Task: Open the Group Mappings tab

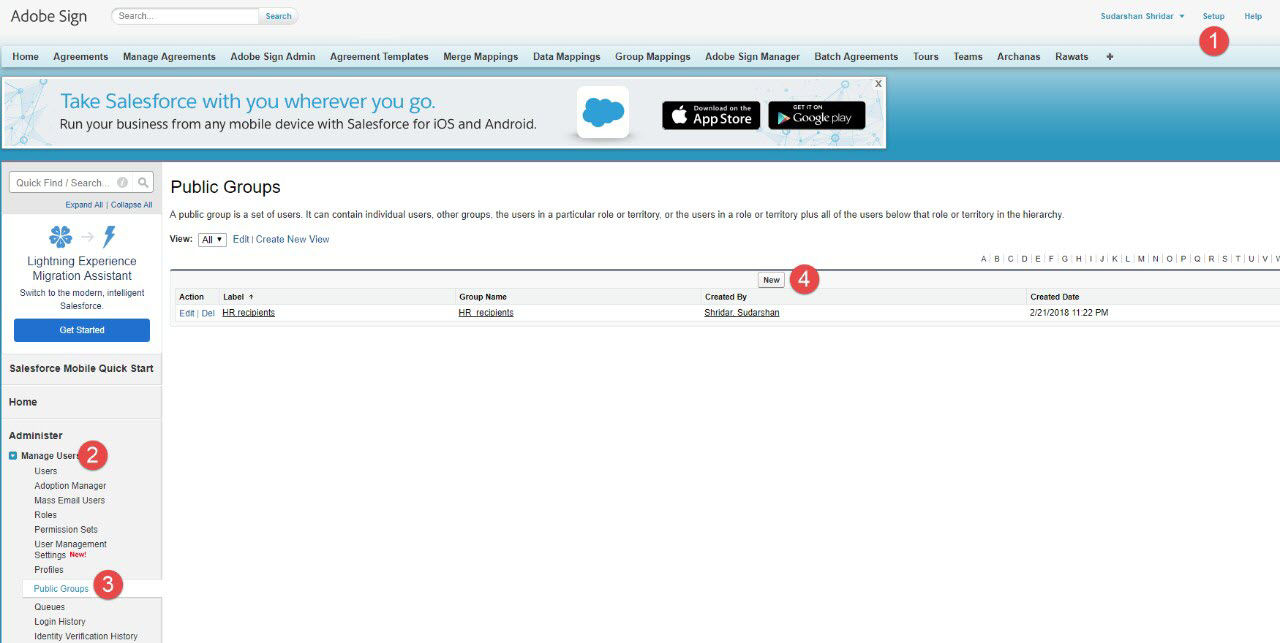Action: (653, 57)
